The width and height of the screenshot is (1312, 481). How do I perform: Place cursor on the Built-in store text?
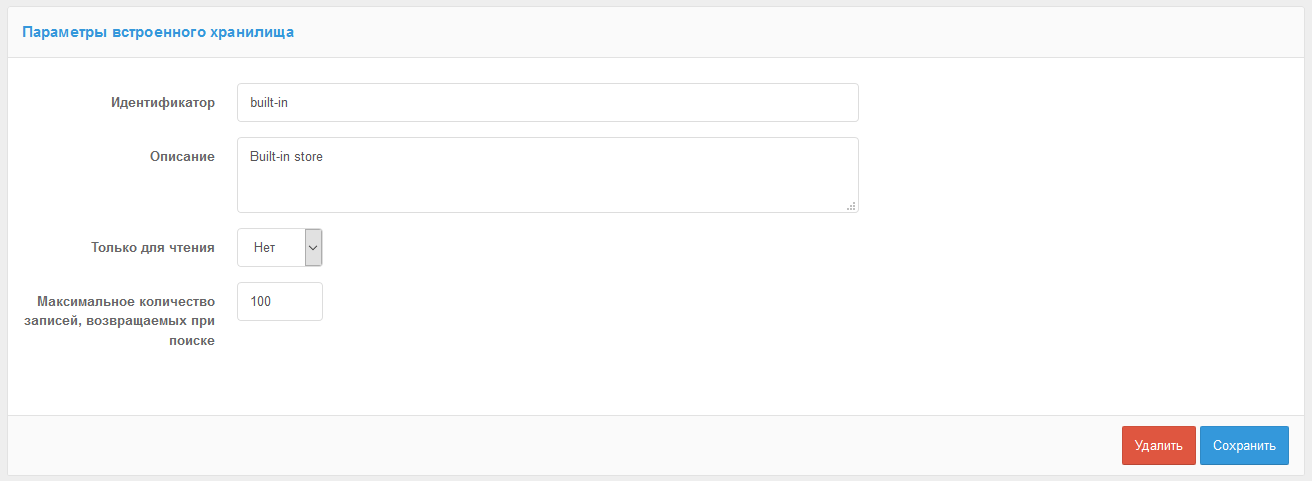[x=286, y=156]
